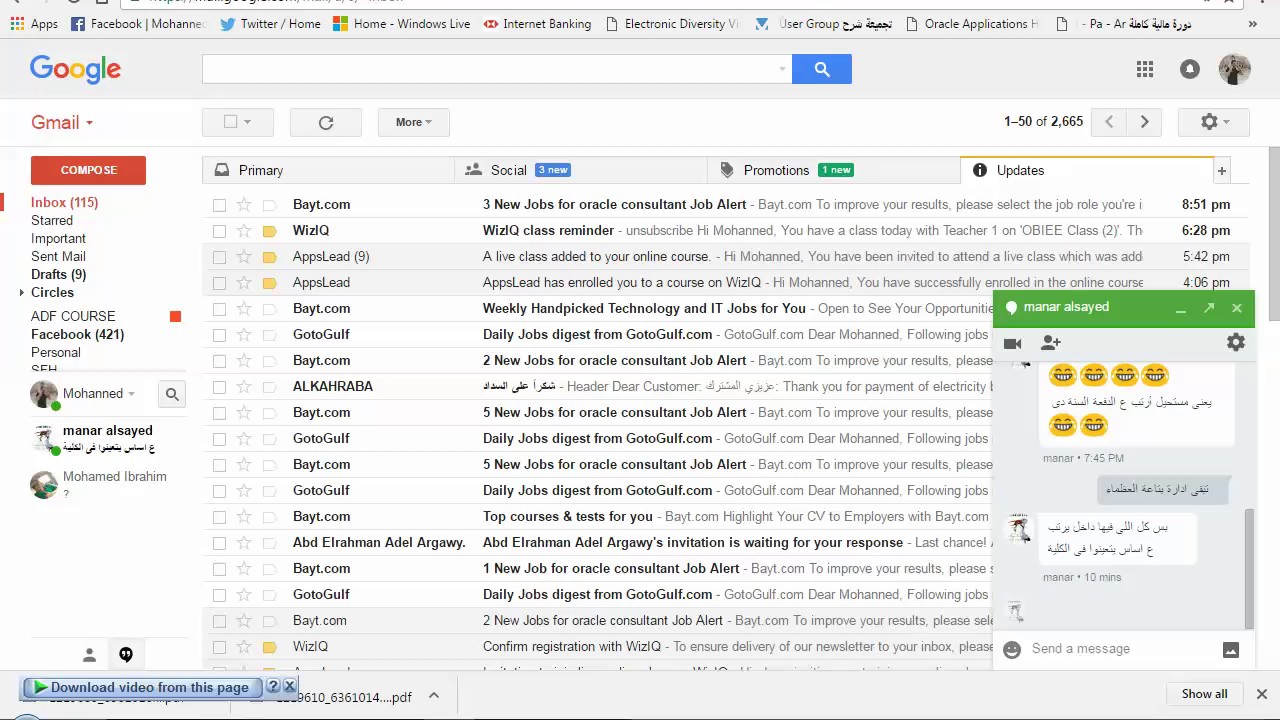Open Google notifications bell

tap(1189, 69)
